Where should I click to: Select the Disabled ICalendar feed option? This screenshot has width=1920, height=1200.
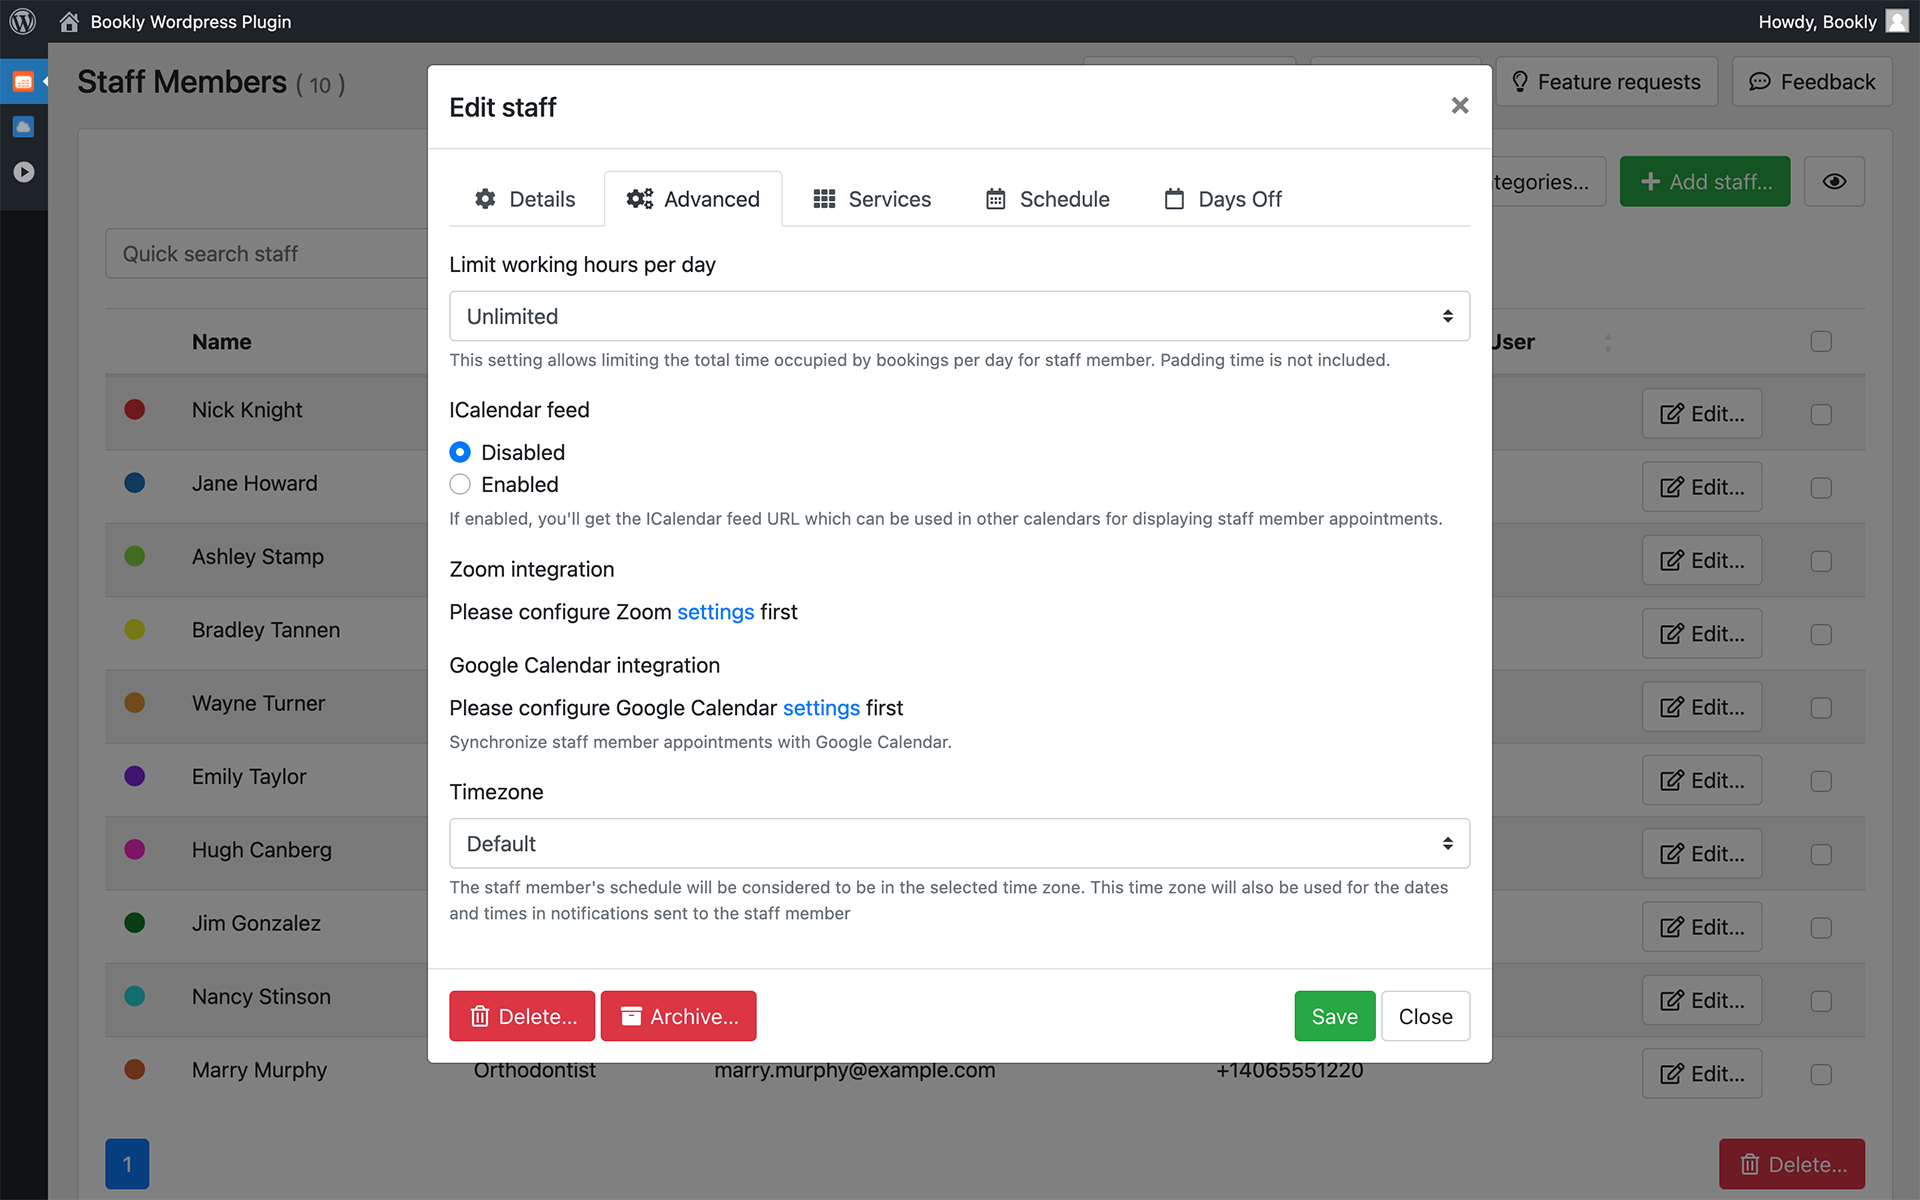[460, 452]
